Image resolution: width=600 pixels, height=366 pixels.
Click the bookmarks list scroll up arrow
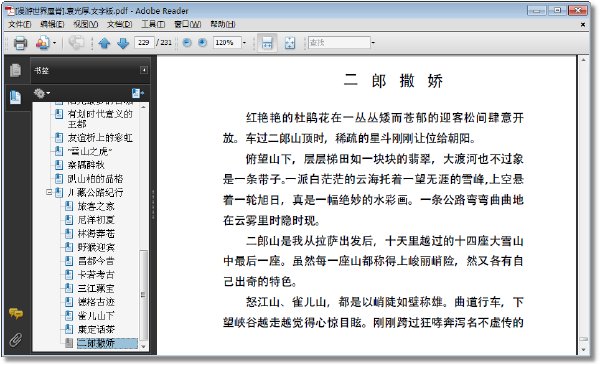click(143, 107)
